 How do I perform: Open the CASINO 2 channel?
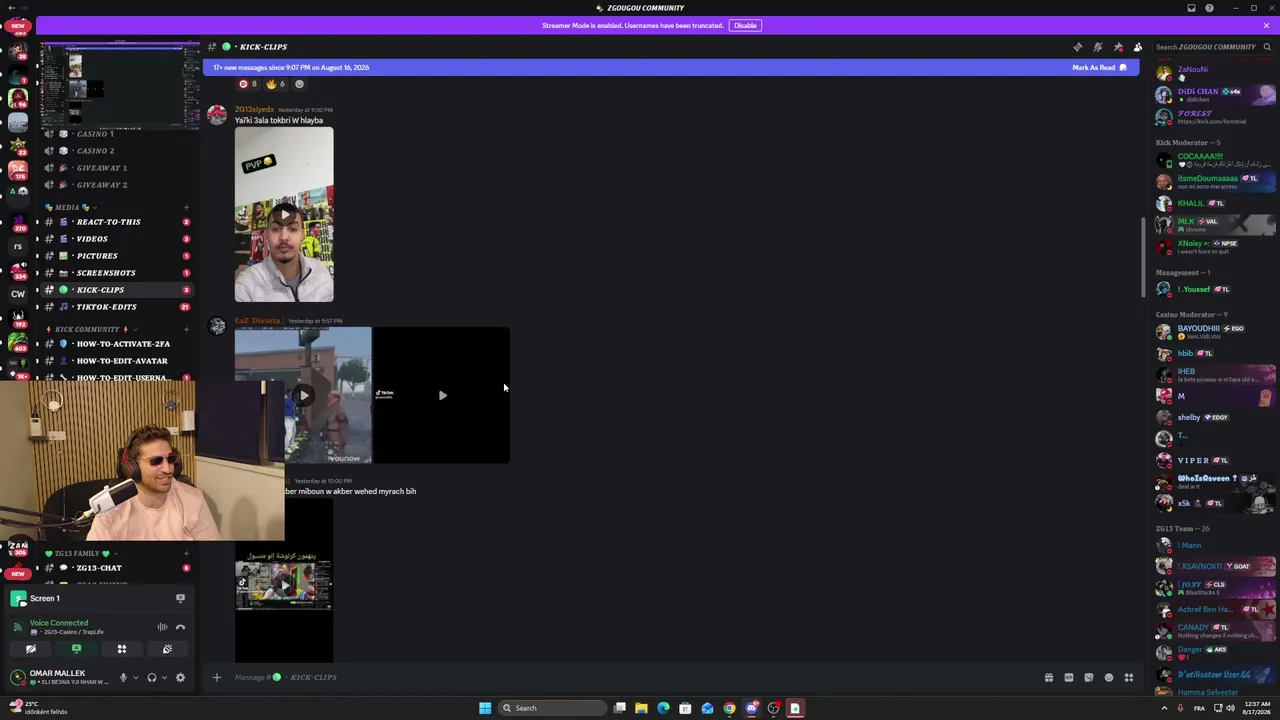point(116,151)
